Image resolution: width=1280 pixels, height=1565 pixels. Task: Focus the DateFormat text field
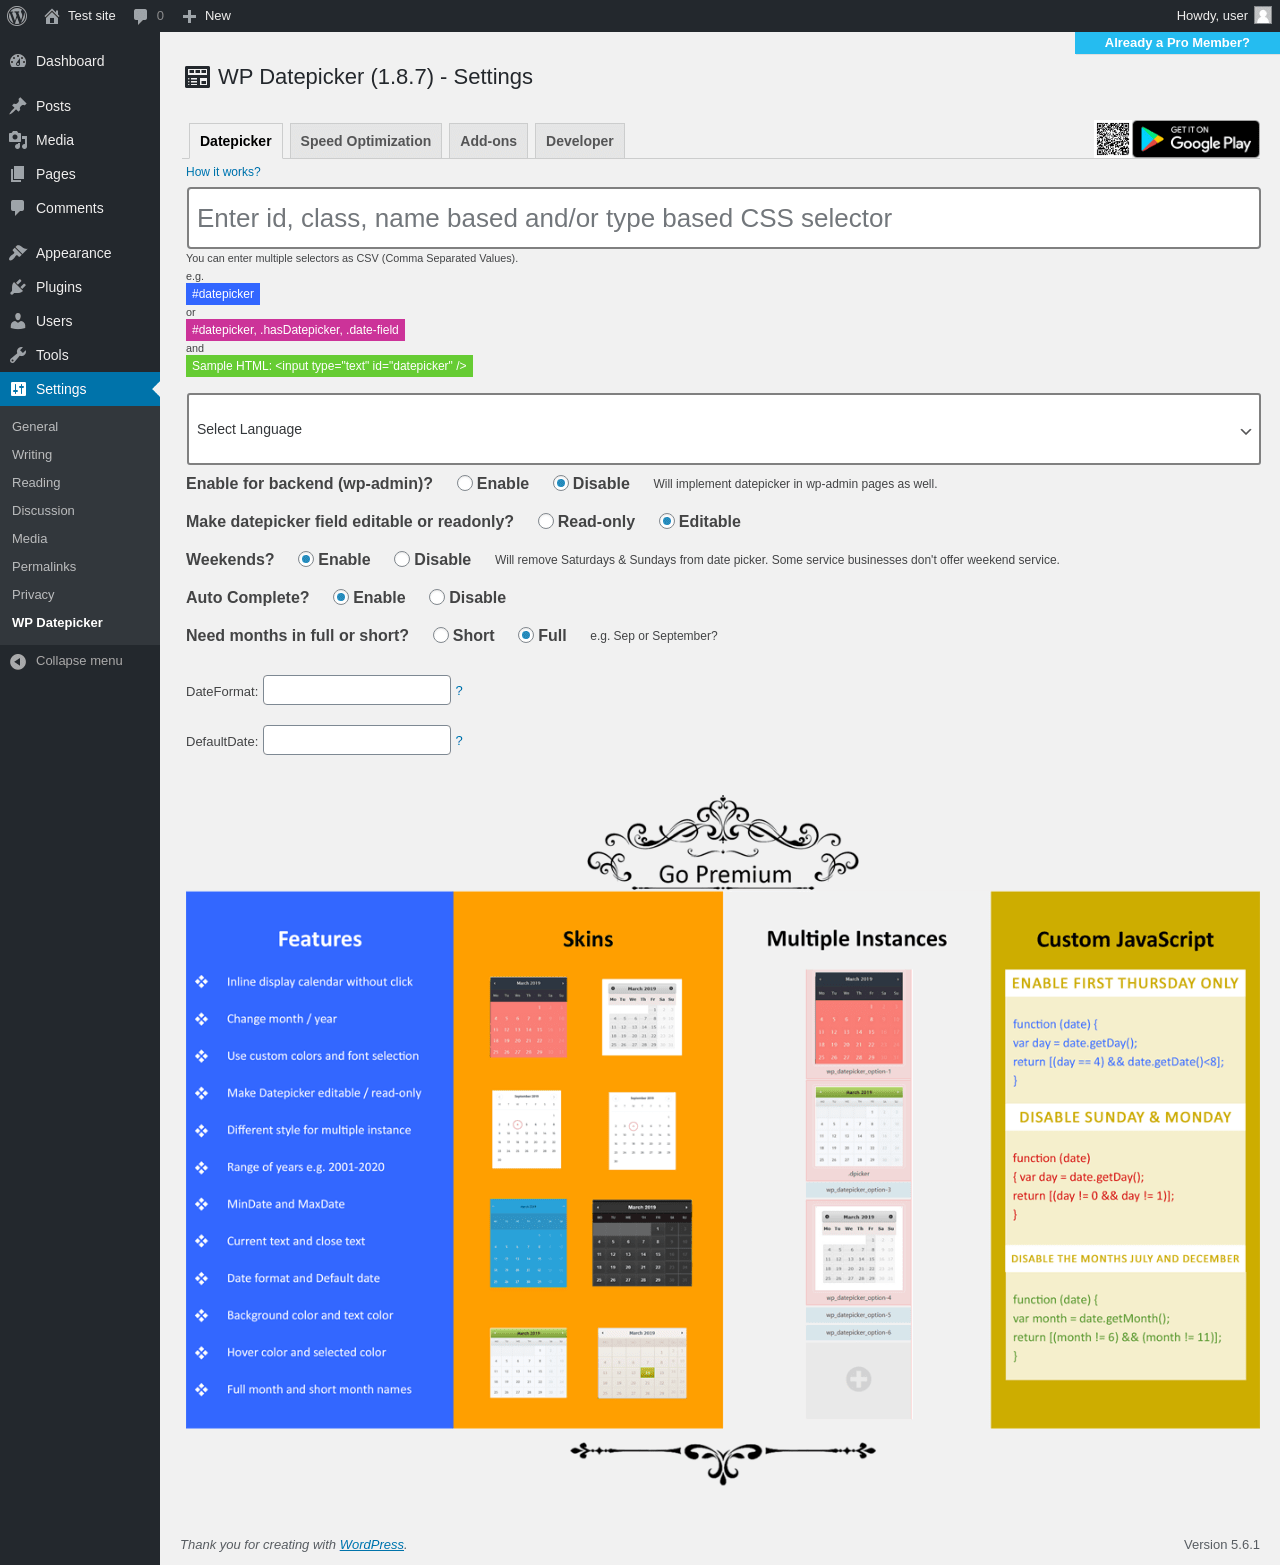pos(357,690)
